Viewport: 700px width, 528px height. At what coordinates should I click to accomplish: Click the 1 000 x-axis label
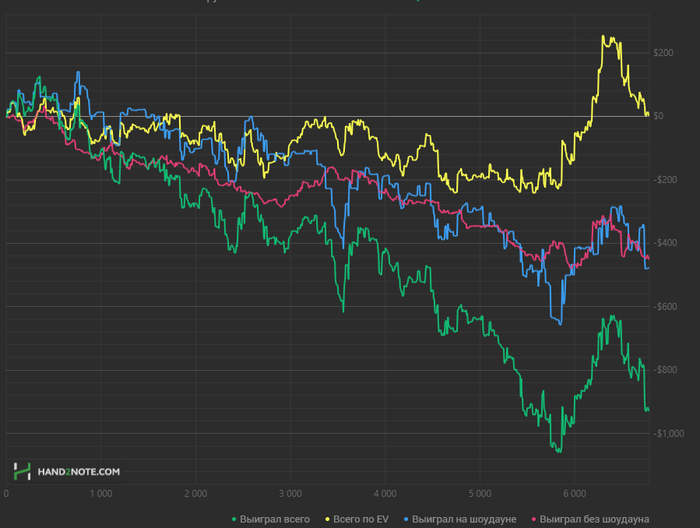(101, 494)
